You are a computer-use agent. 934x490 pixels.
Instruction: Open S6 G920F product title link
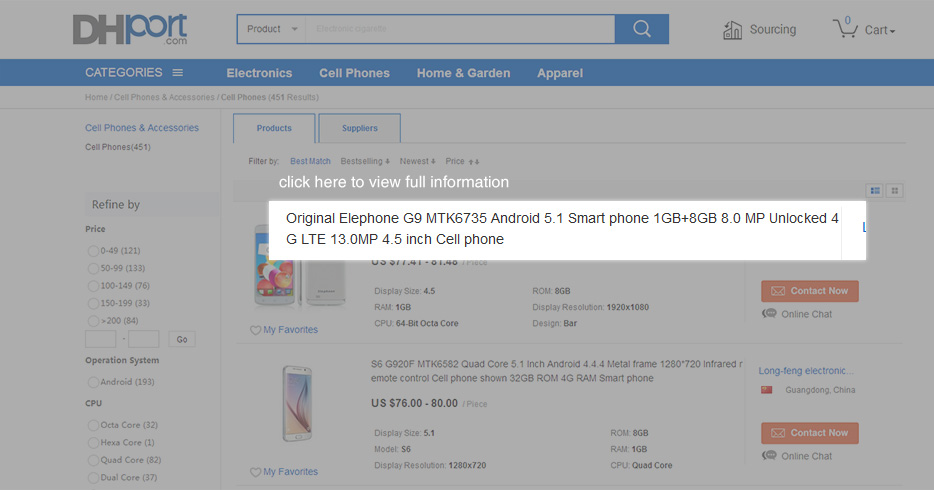pyautogui.click(x=556, y=371)
